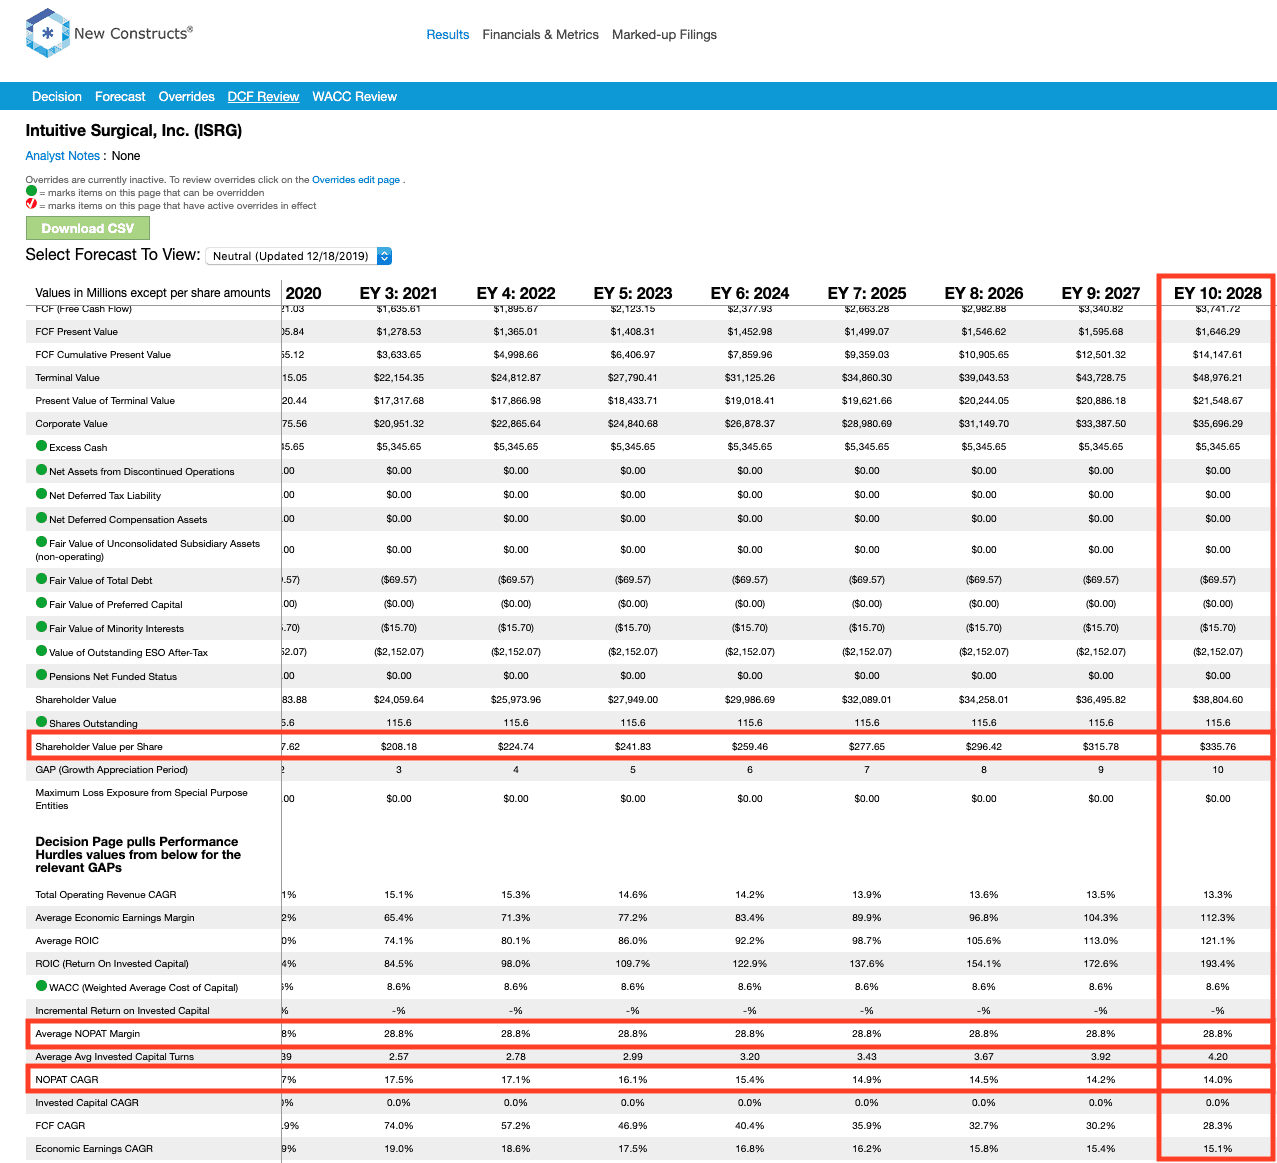Click the $208.18 value under EY 3: 2021
The image size is (1277, 1163).
tap(399, 746)
